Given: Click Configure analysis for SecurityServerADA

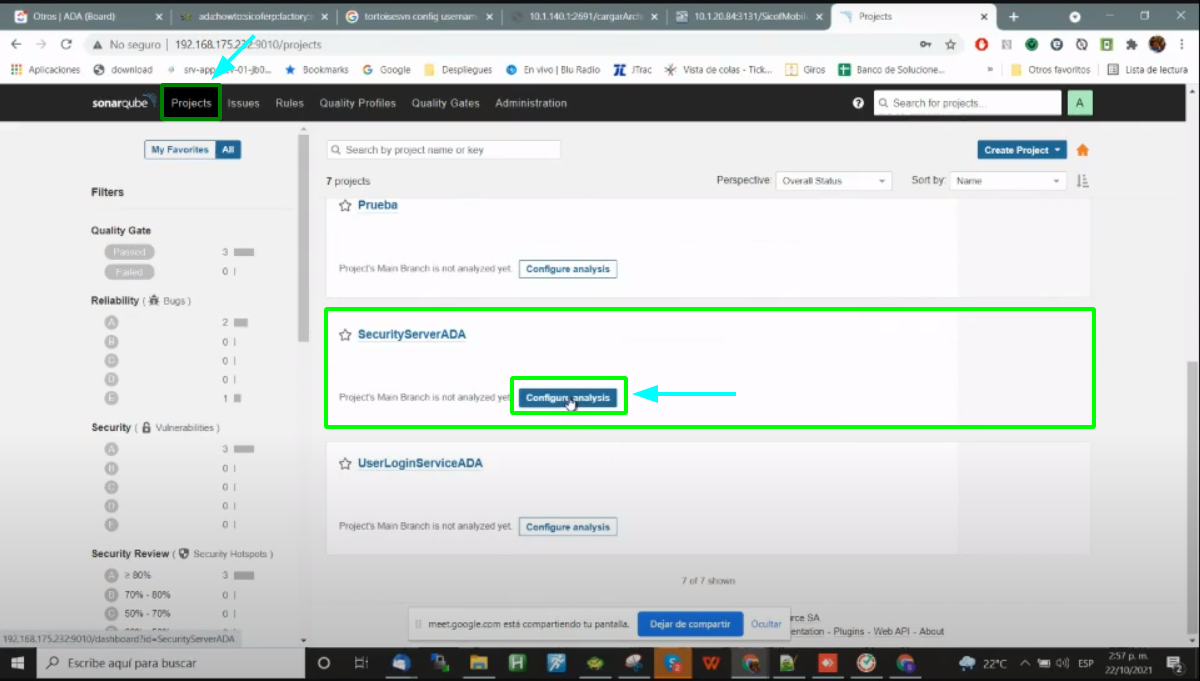Looking at the screenshot, I should 567,397.
